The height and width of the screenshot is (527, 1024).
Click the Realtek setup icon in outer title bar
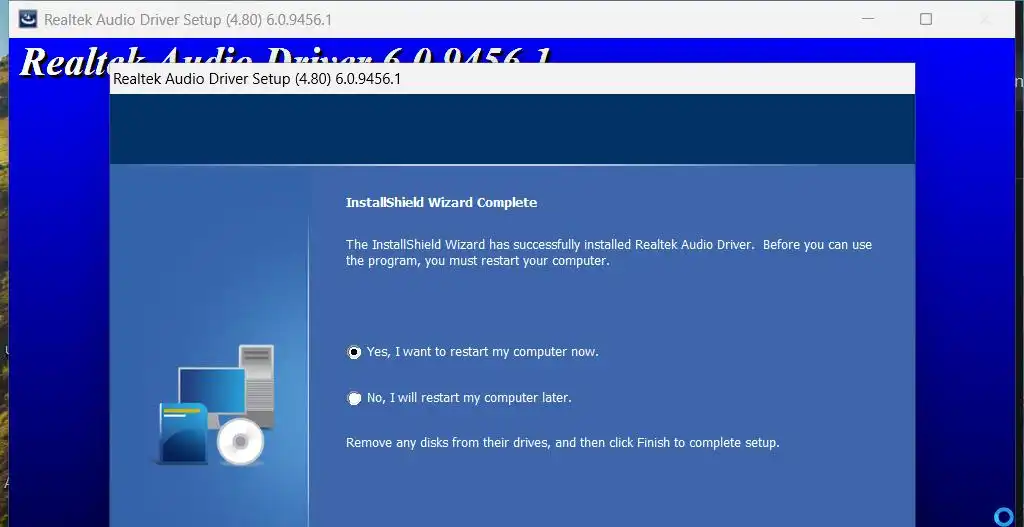click(x=27, y=19)
